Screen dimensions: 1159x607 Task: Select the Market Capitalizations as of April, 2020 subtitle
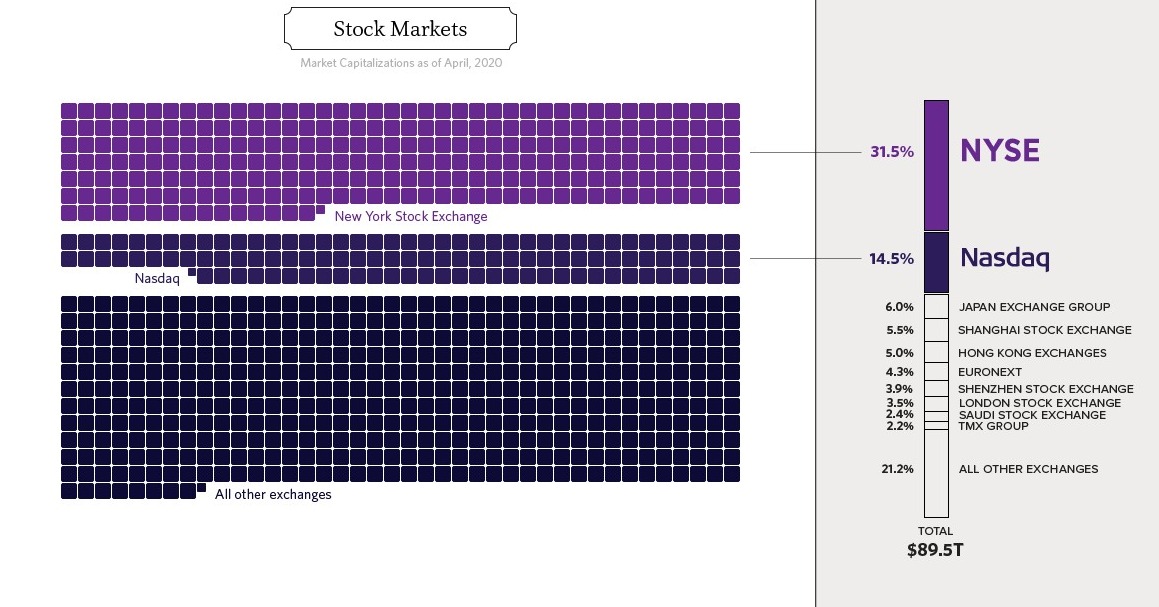pyautogui.click(x=401, y=63)
